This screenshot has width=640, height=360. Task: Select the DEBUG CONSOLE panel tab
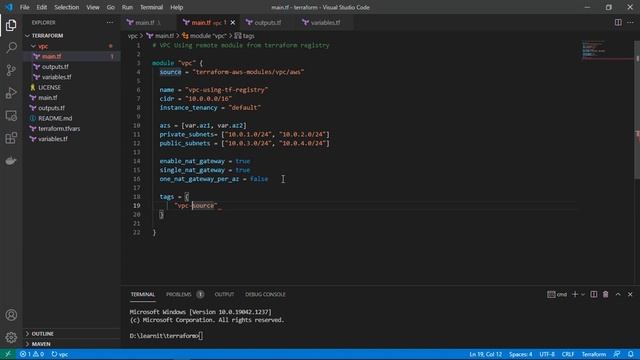point(265,294)
